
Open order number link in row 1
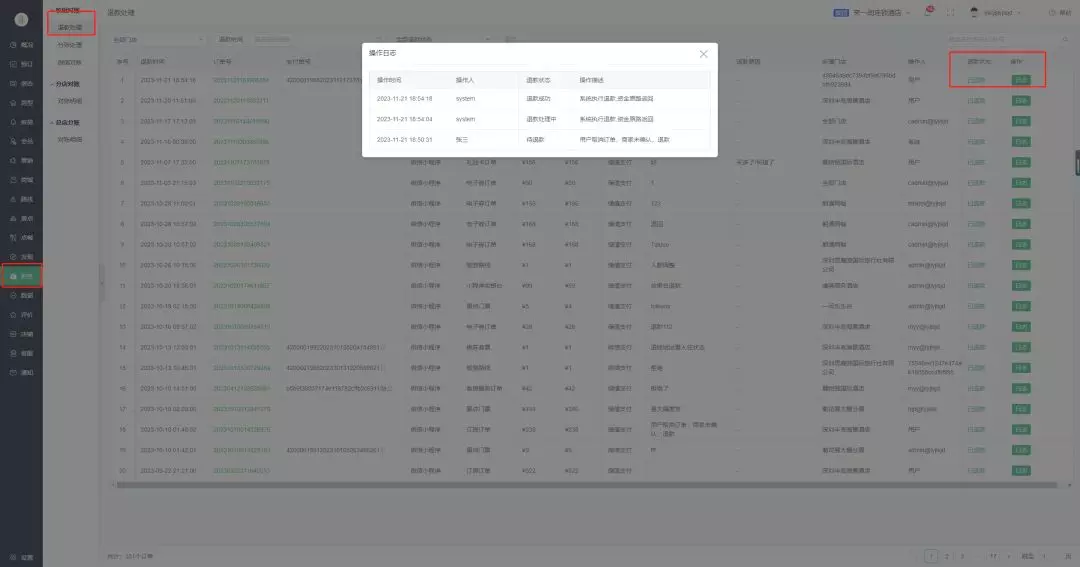click(241, 81)
